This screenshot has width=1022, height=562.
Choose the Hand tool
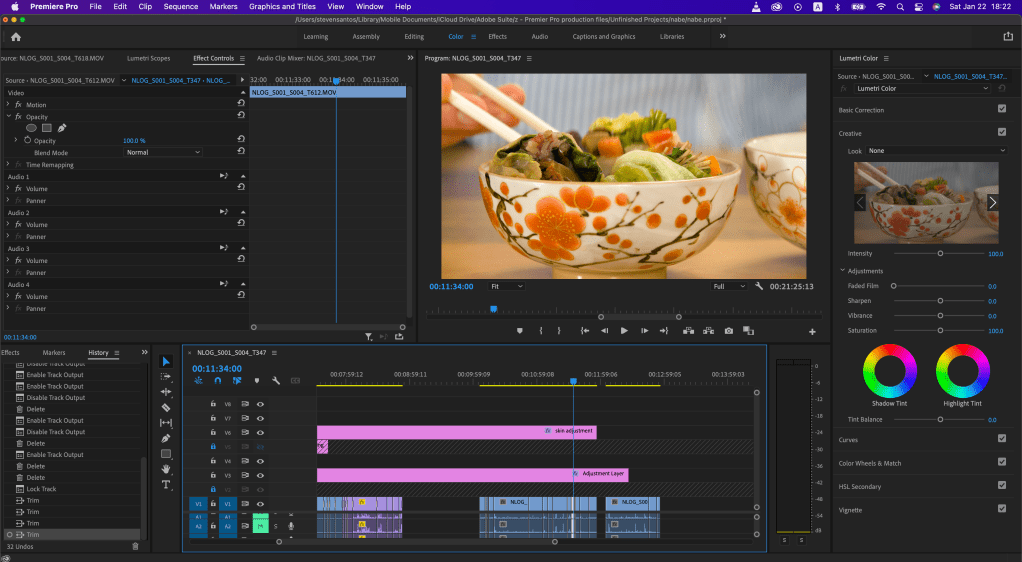pyautogui.click(x=166, y=469)
